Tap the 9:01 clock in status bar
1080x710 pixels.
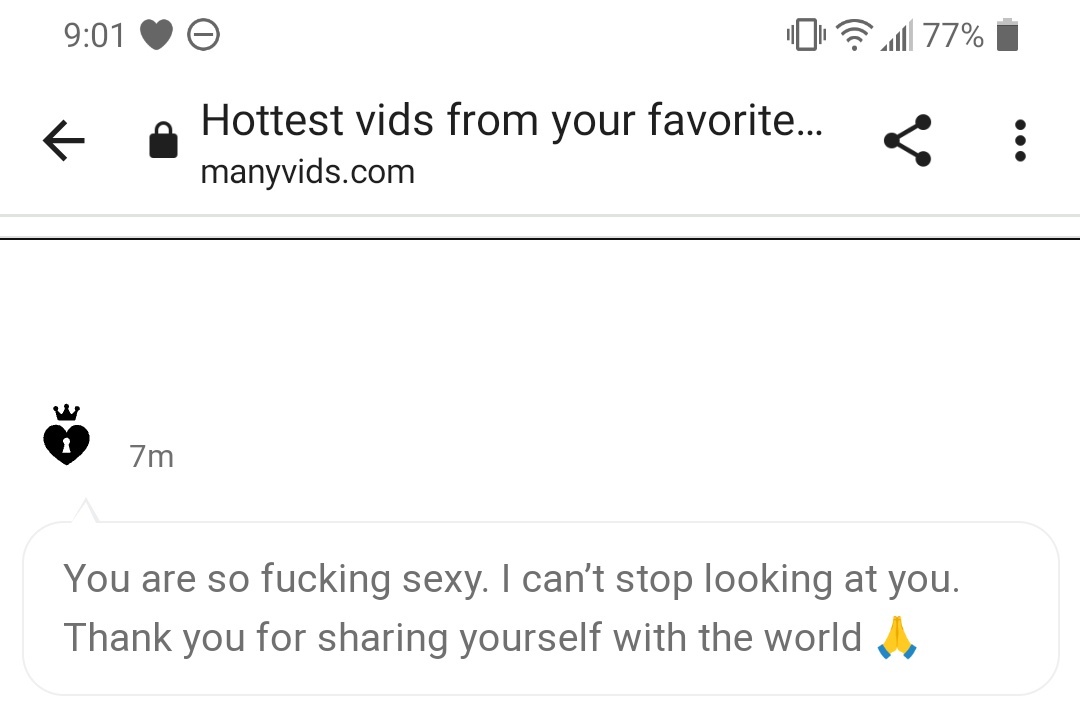click(x=94, y=36)
